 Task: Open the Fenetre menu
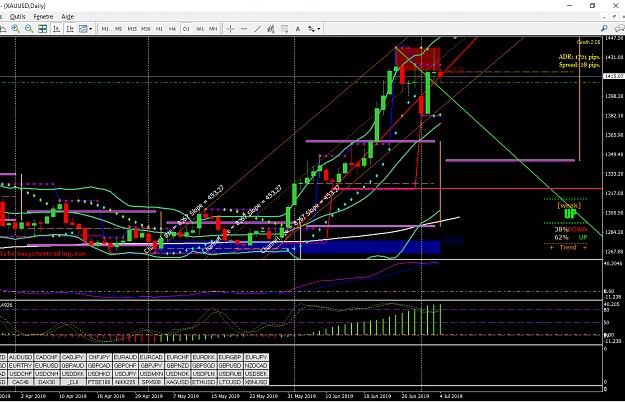click(43, 16)
